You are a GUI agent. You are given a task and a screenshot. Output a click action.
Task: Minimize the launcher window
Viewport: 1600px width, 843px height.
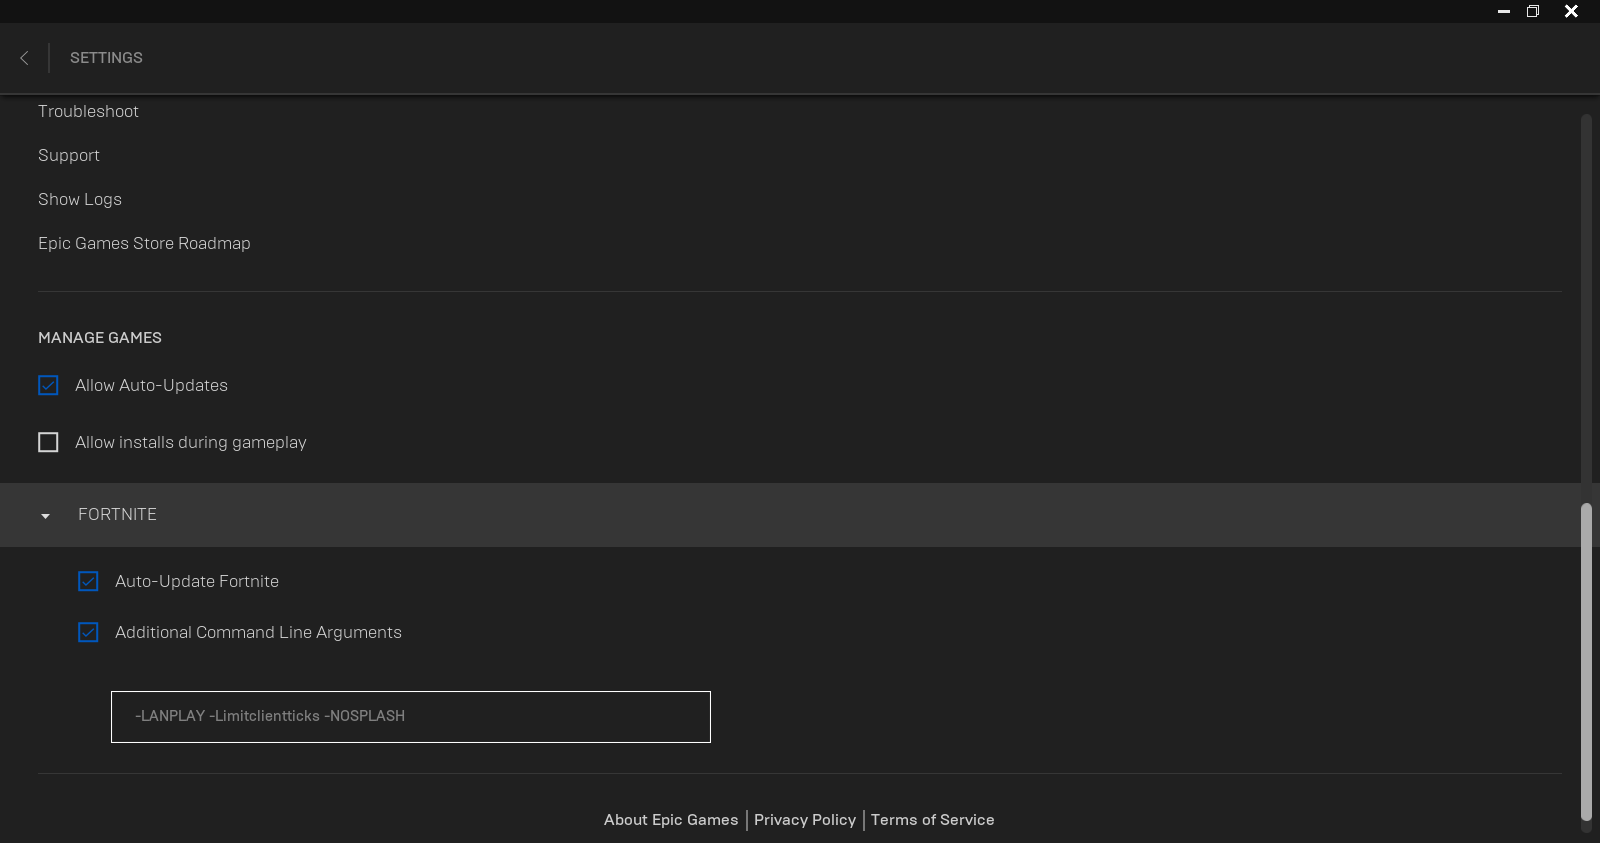(1504, 11)
